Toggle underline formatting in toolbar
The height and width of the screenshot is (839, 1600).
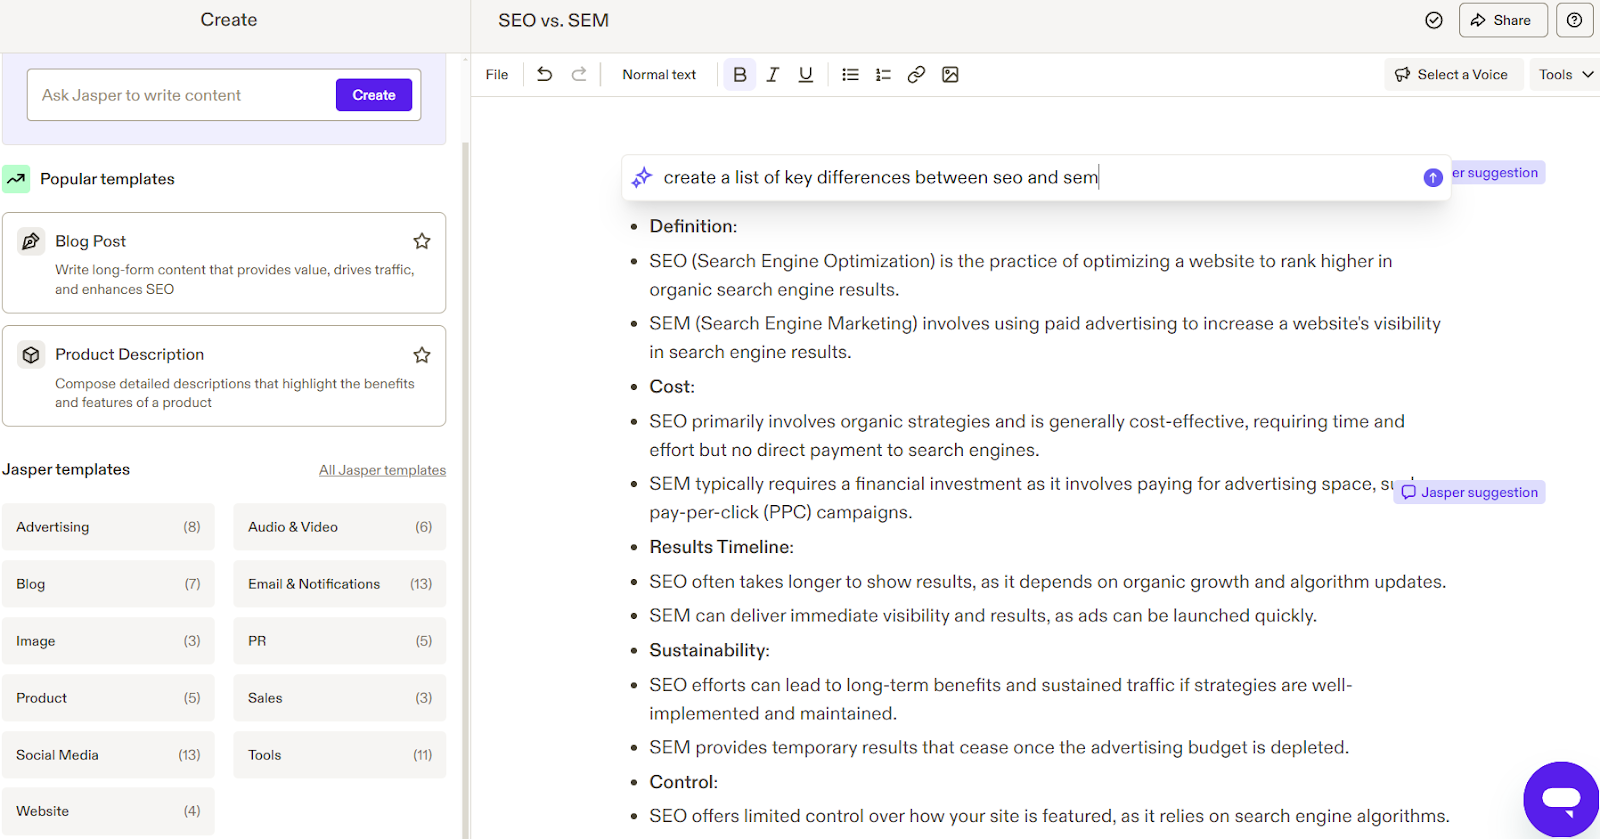pos(806,74)
